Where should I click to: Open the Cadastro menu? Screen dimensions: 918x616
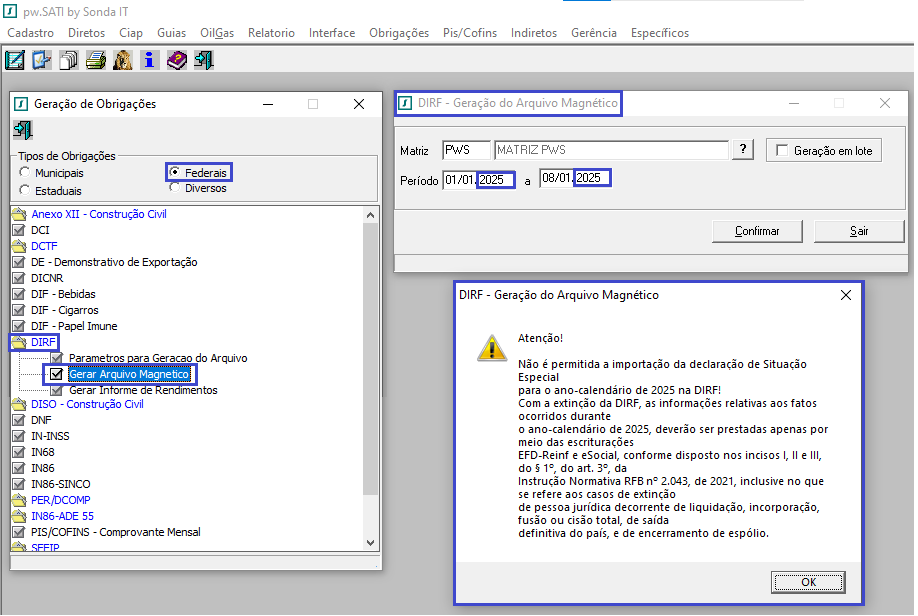click(30, 33)
